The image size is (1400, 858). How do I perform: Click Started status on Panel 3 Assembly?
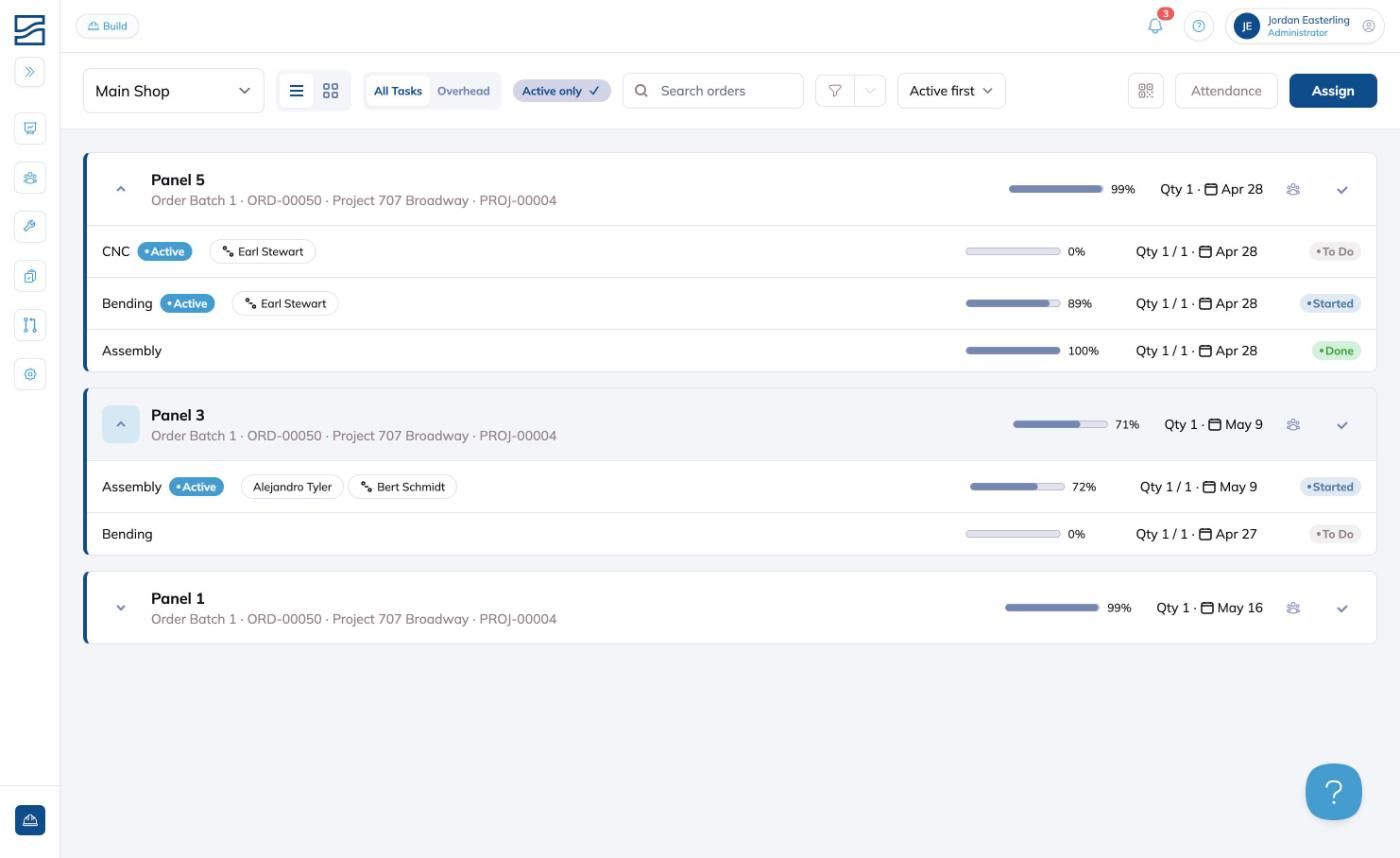click(x=1330, y=487)
